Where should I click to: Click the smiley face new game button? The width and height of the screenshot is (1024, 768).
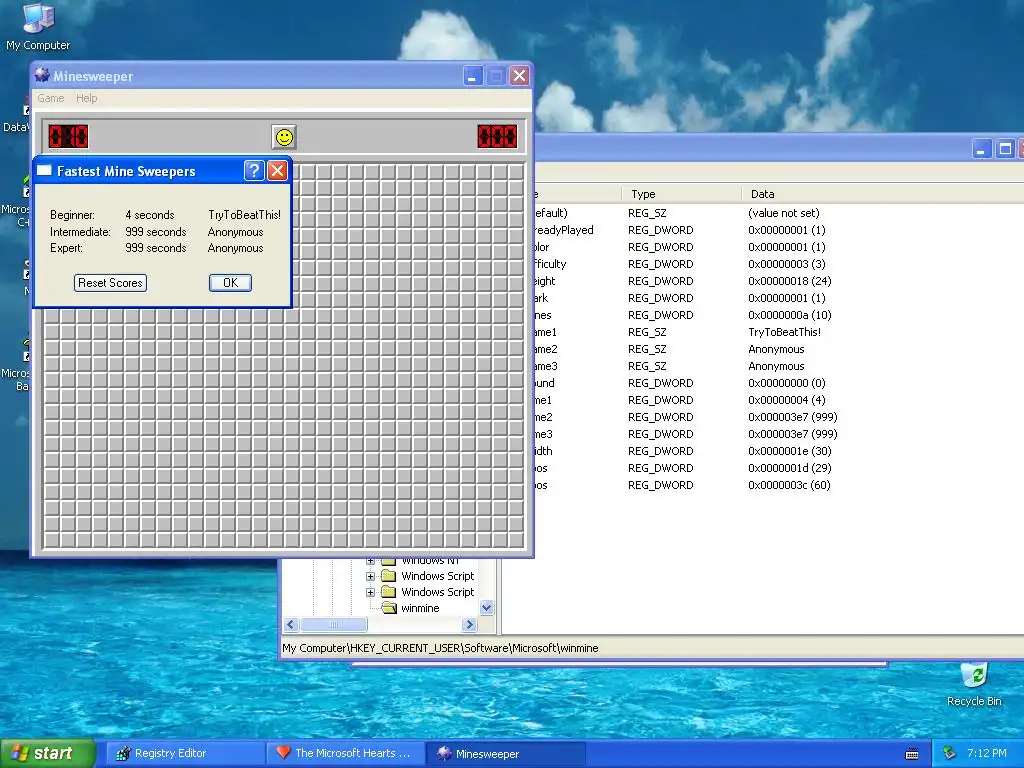coord(284,137)
